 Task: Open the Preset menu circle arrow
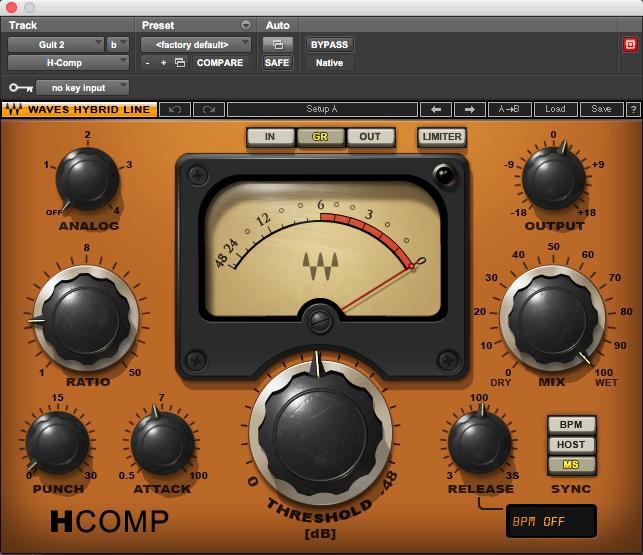(246, 25)
